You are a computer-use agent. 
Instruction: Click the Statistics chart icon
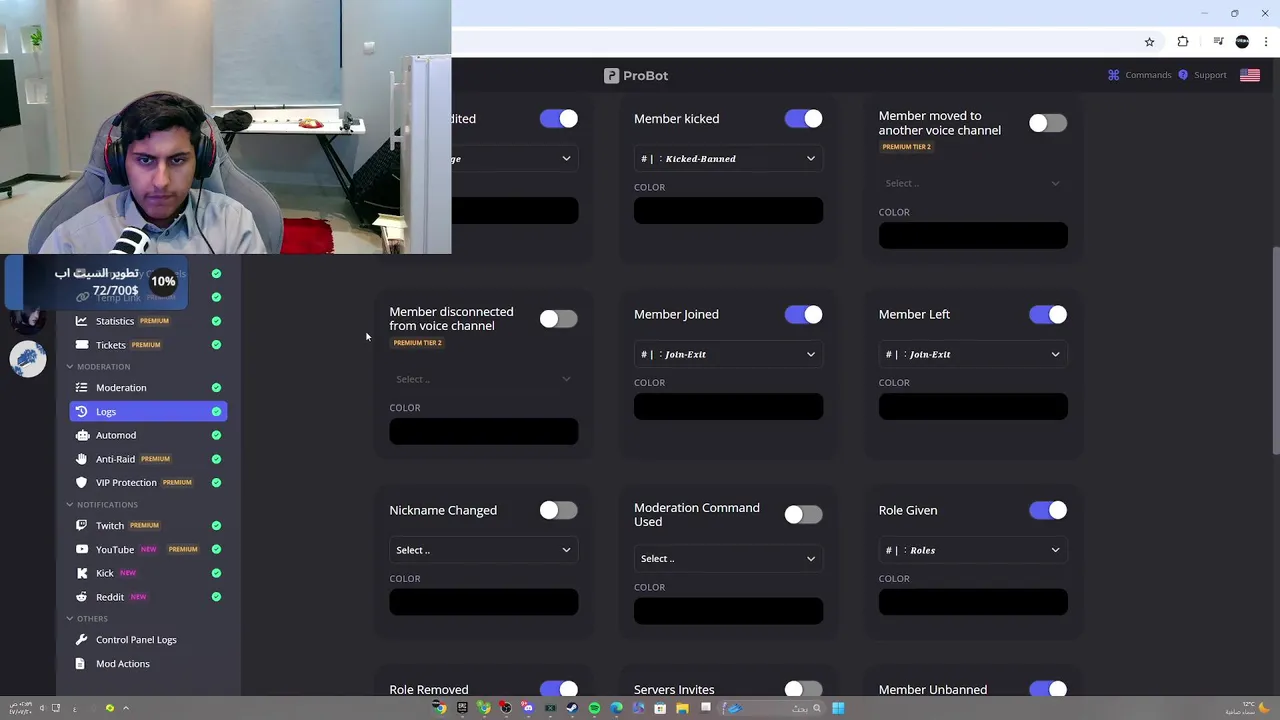pyautogui.click(x=81, y=321)
